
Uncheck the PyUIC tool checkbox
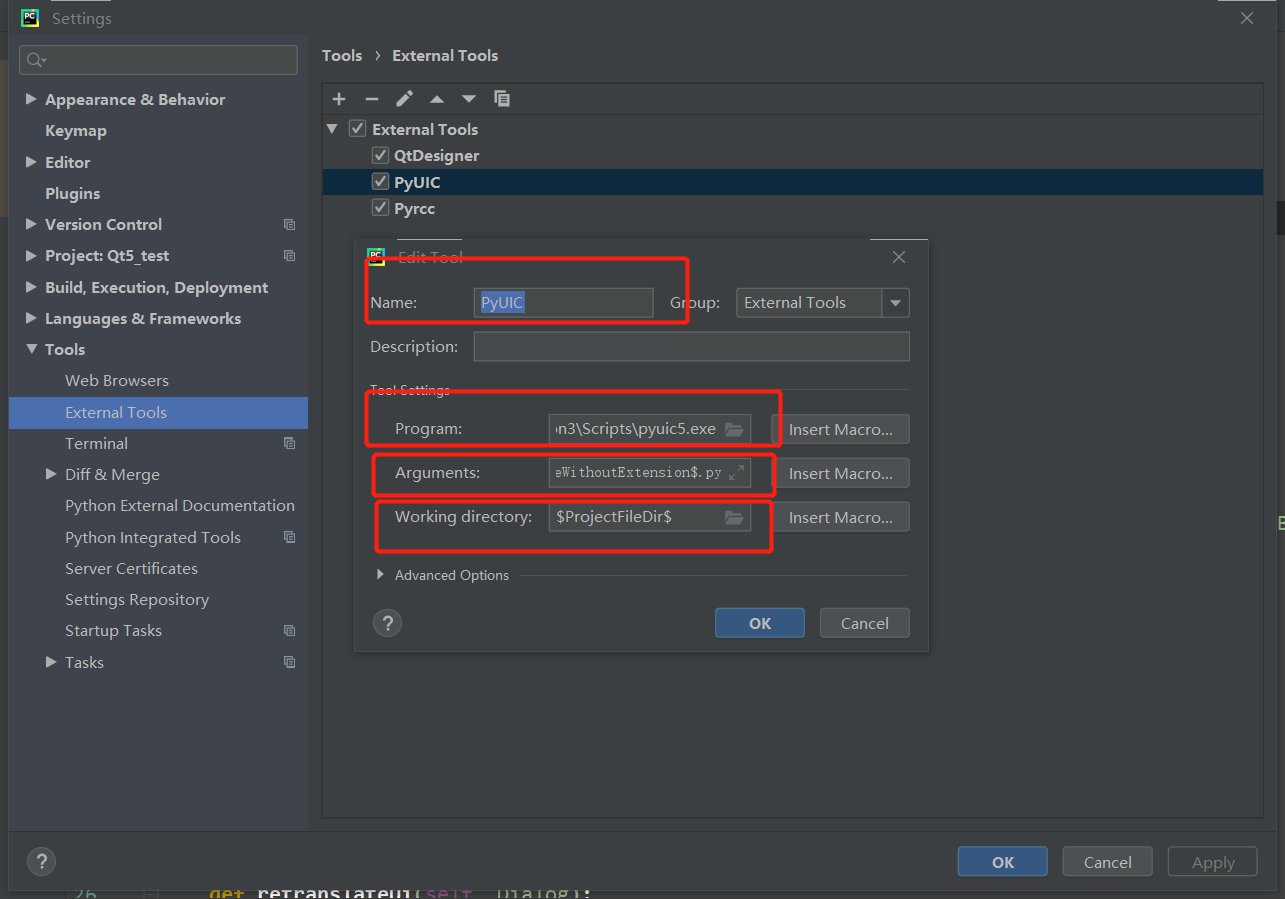380,182
